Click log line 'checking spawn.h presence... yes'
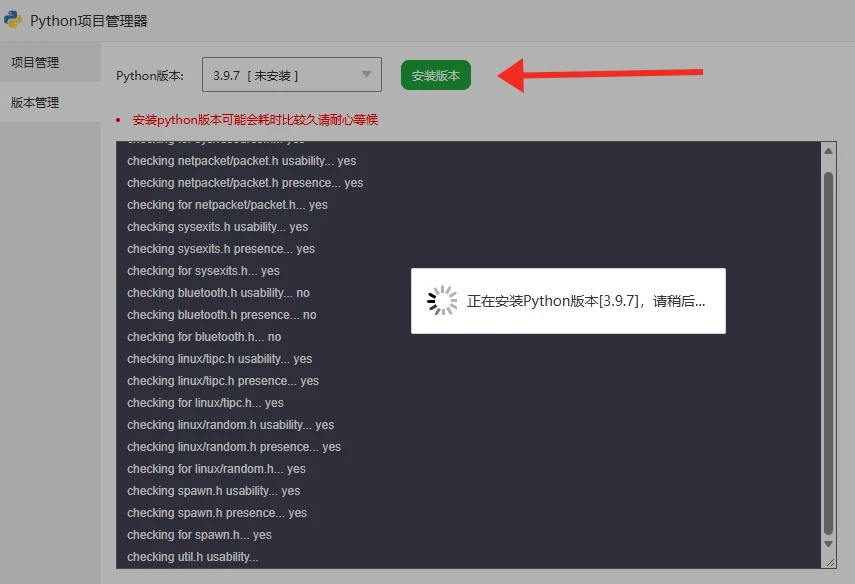Image resolution: width=855 pixels, height=584 pixels. click(217, 513)
